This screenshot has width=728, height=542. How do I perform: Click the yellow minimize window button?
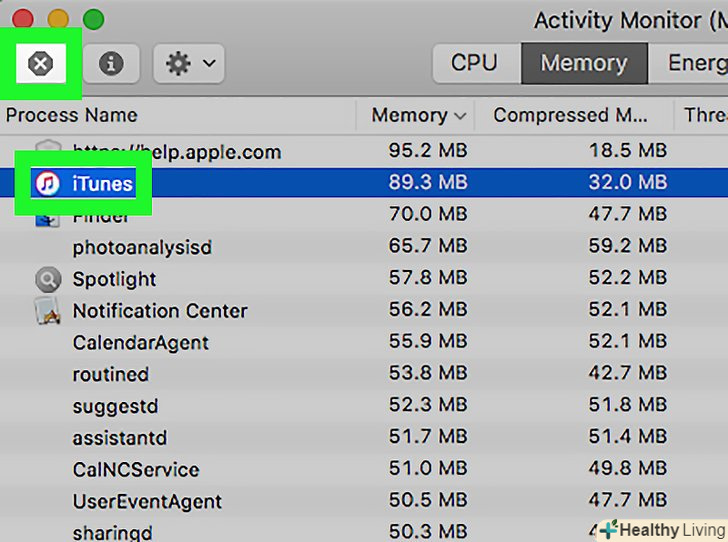[58, 19]
